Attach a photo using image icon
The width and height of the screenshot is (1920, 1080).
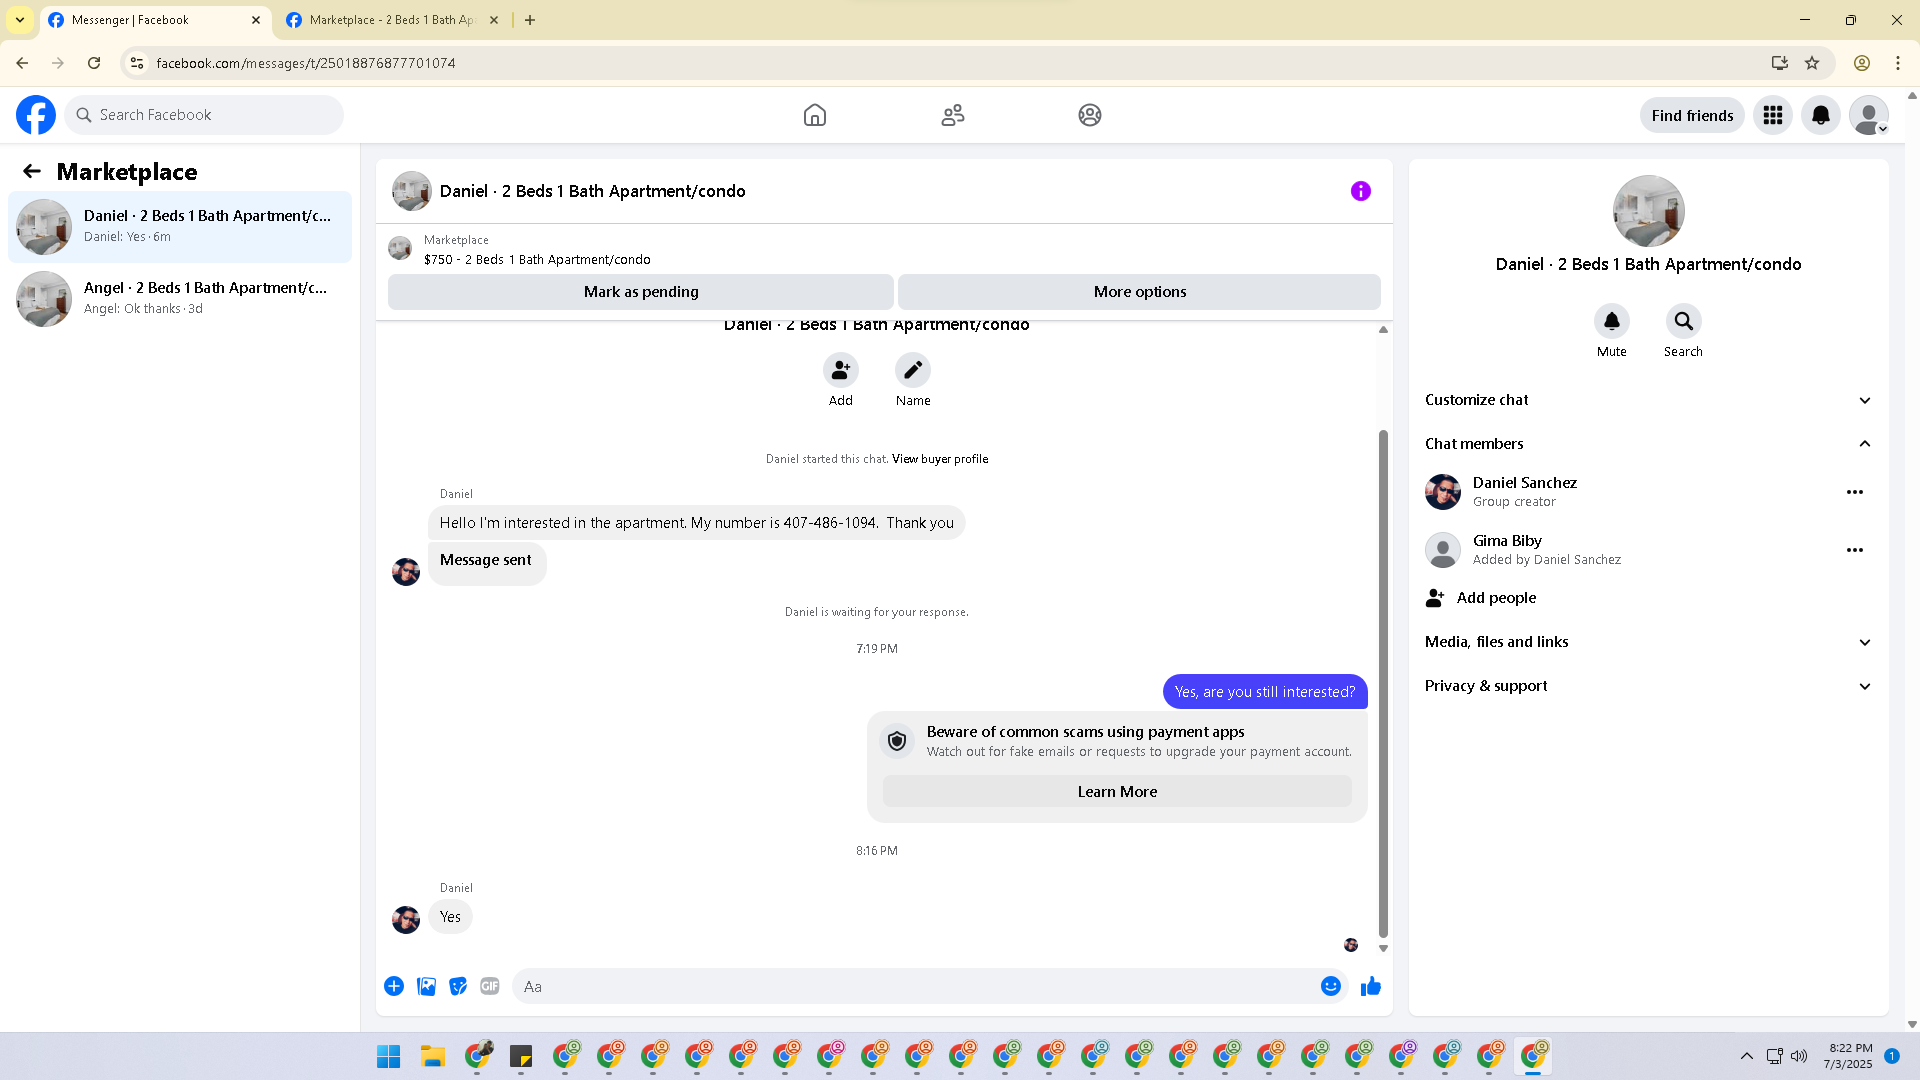coord(426,986)
